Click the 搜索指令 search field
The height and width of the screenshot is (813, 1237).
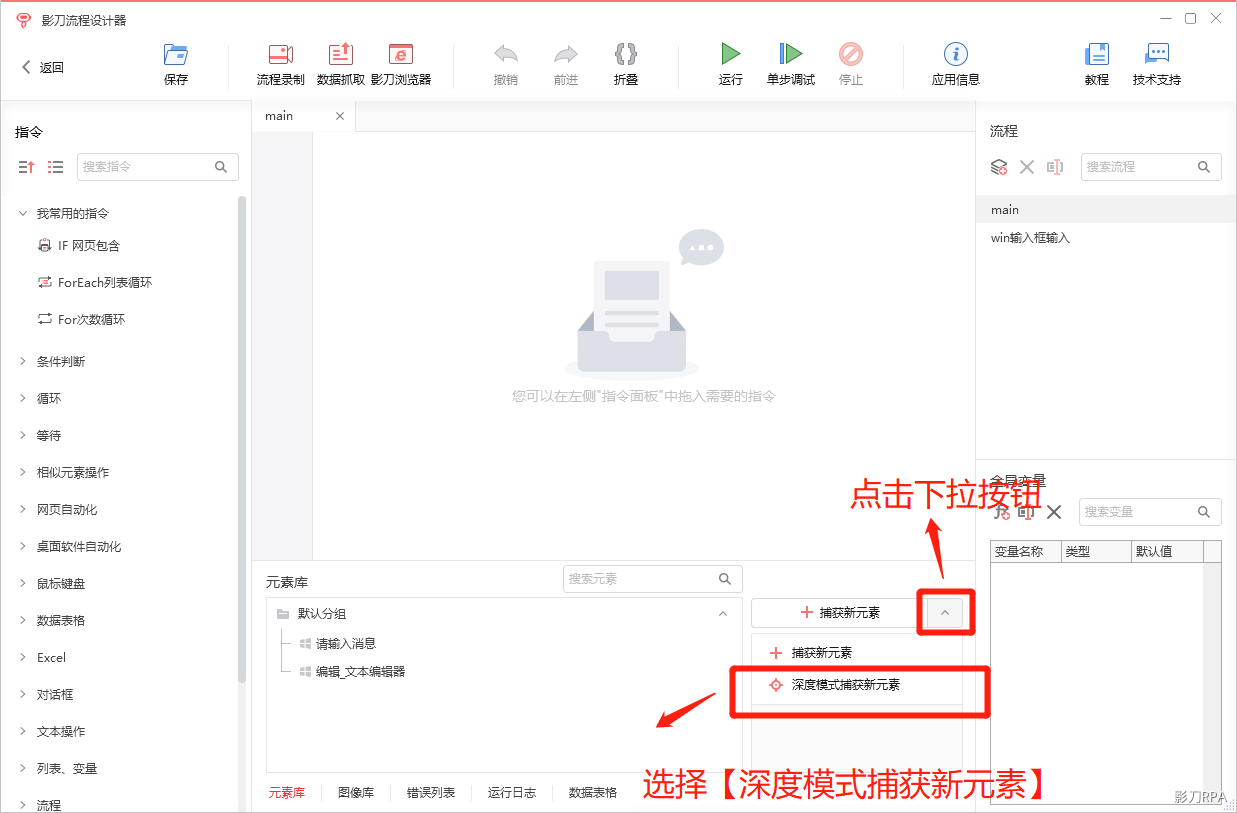coord(158,167)
